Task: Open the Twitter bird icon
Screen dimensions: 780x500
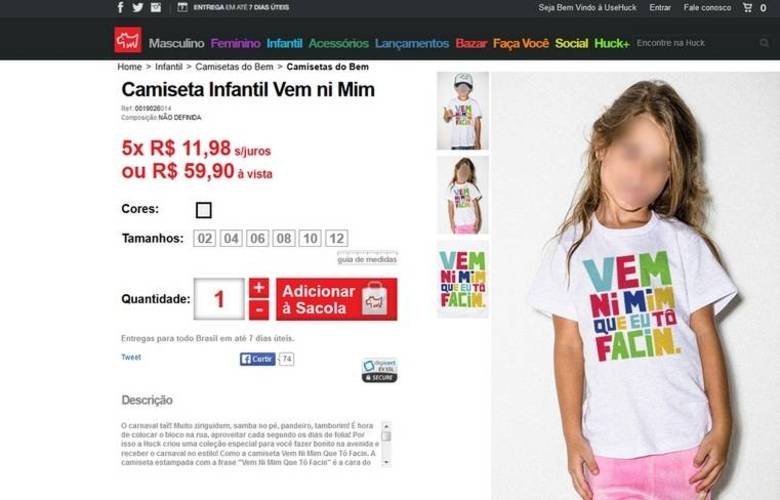Action: tap(138, 7)
